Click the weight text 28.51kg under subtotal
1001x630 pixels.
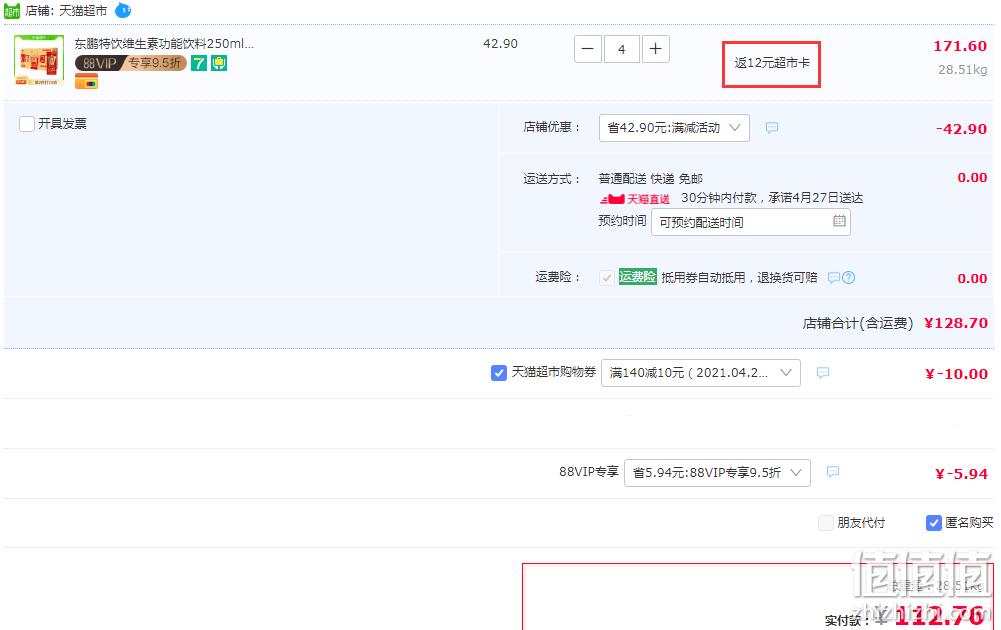[x=962, y=70]
